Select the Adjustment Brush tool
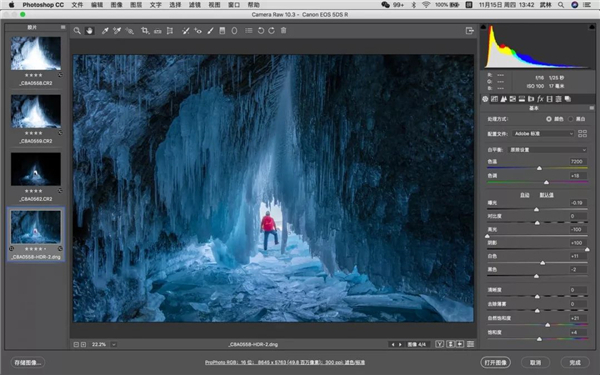The height and width of the screenshot is (375, 600). (210, 31)
